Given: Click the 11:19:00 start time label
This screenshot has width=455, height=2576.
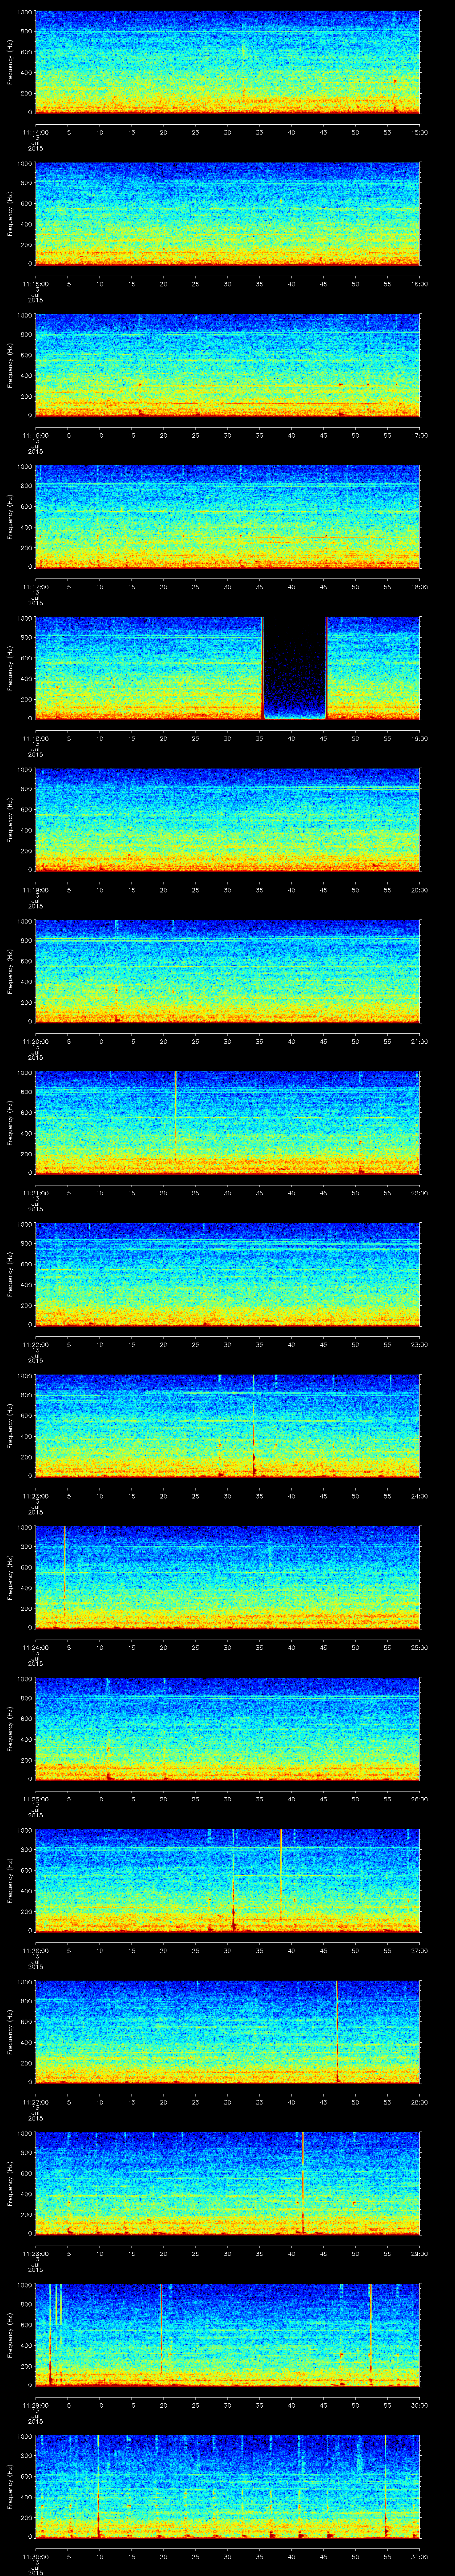Looking at the screenshot, I should 35,890.
